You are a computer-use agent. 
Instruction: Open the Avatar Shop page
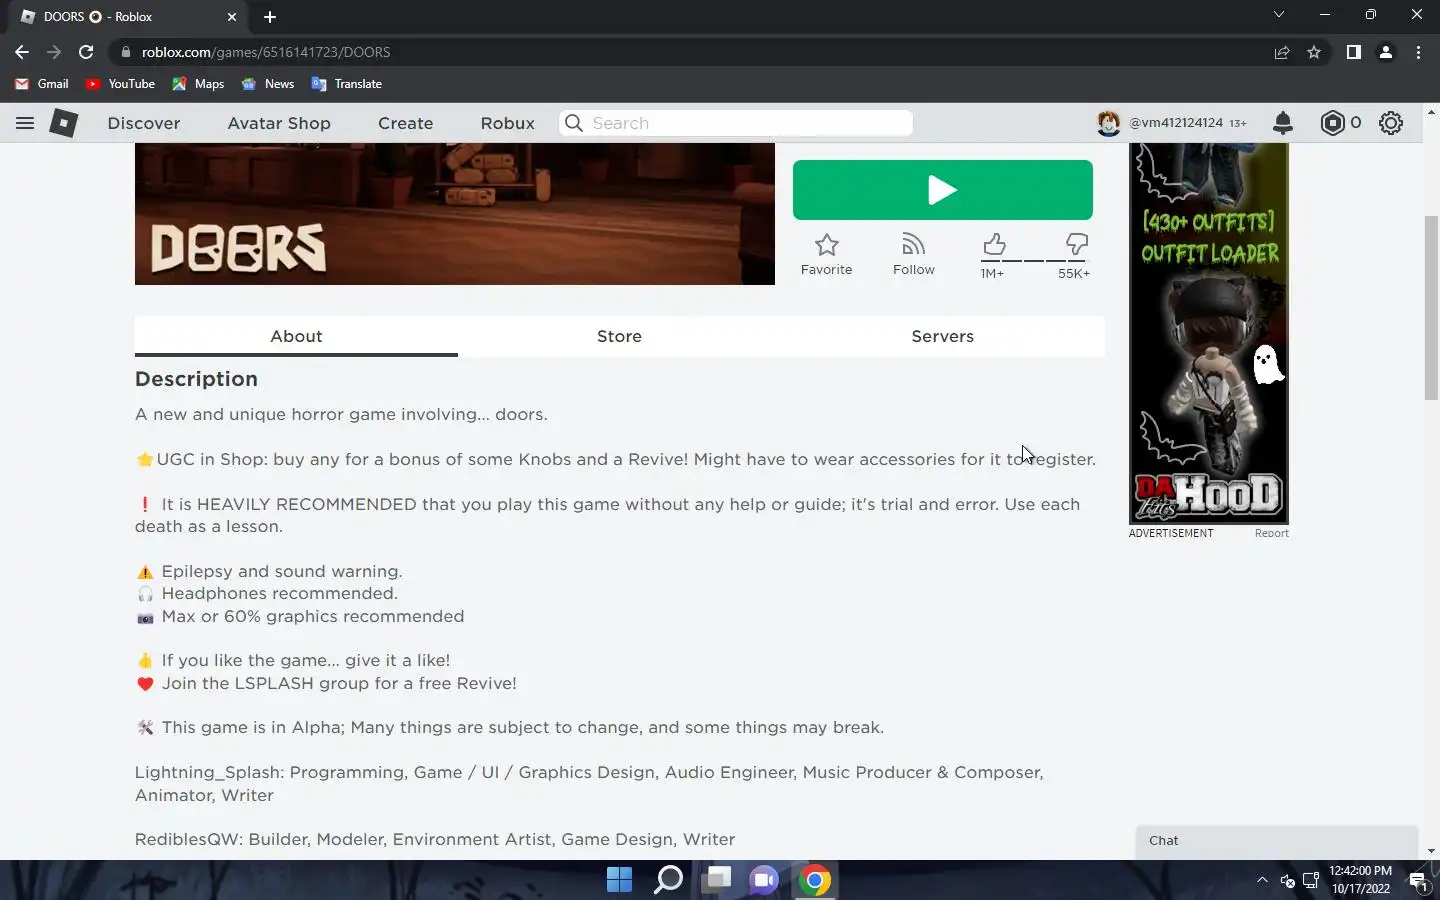[279, 123]
